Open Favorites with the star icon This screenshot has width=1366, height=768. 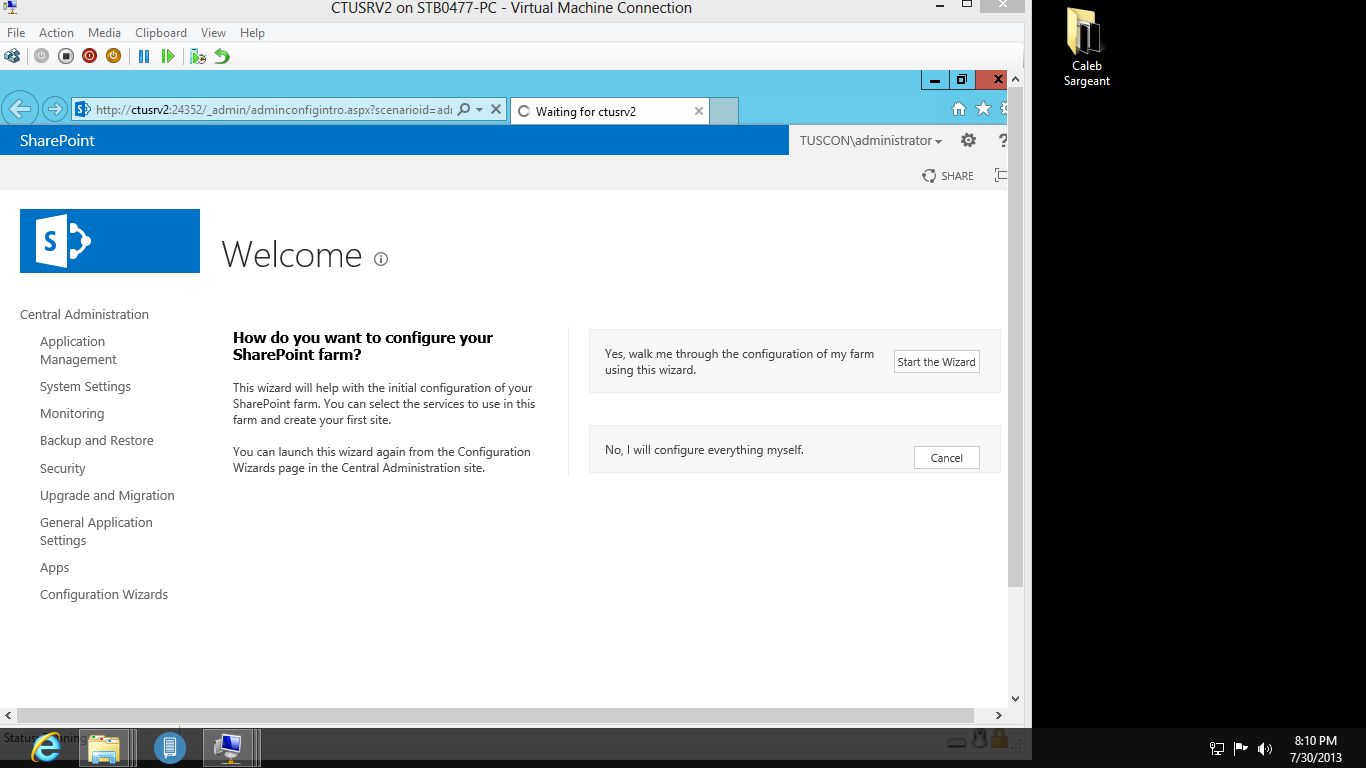pyautogui.click(x=983, y=109)
